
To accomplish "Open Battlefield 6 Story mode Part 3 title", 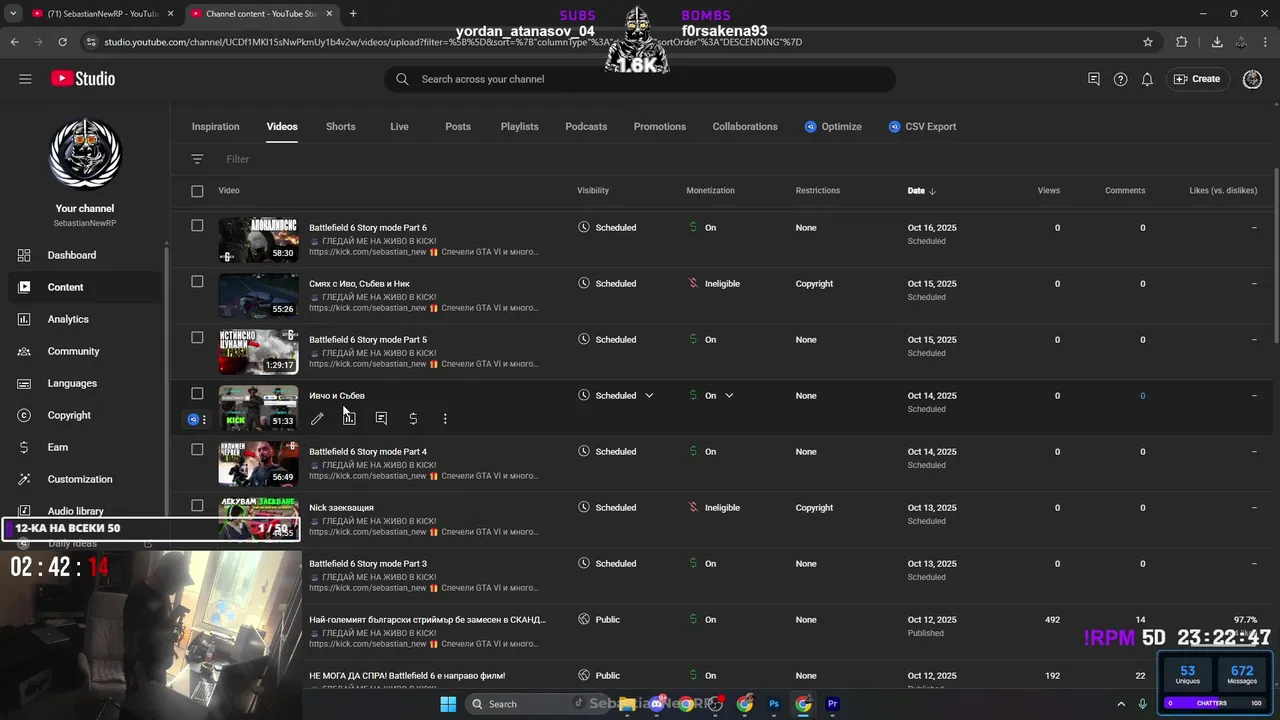I will pyautogui.click(x=368, y=564).
